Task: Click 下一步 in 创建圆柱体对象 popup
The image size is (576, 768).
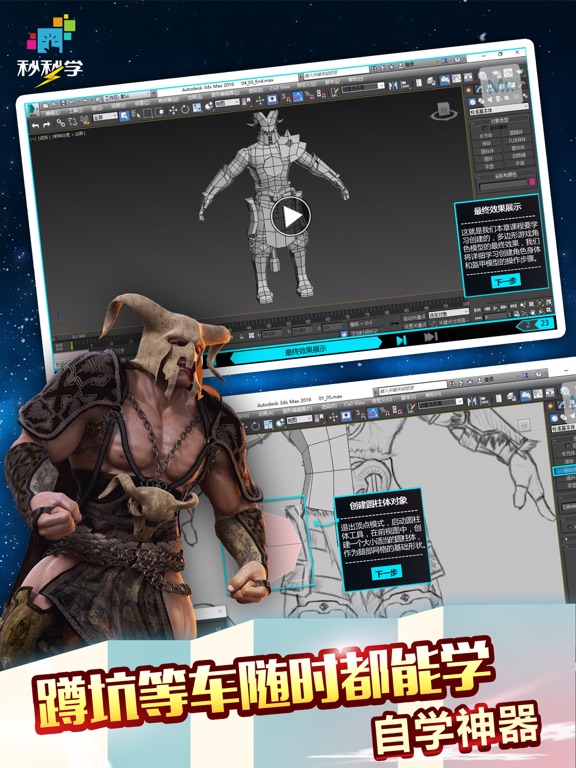Action: click(x=386, y=572)
